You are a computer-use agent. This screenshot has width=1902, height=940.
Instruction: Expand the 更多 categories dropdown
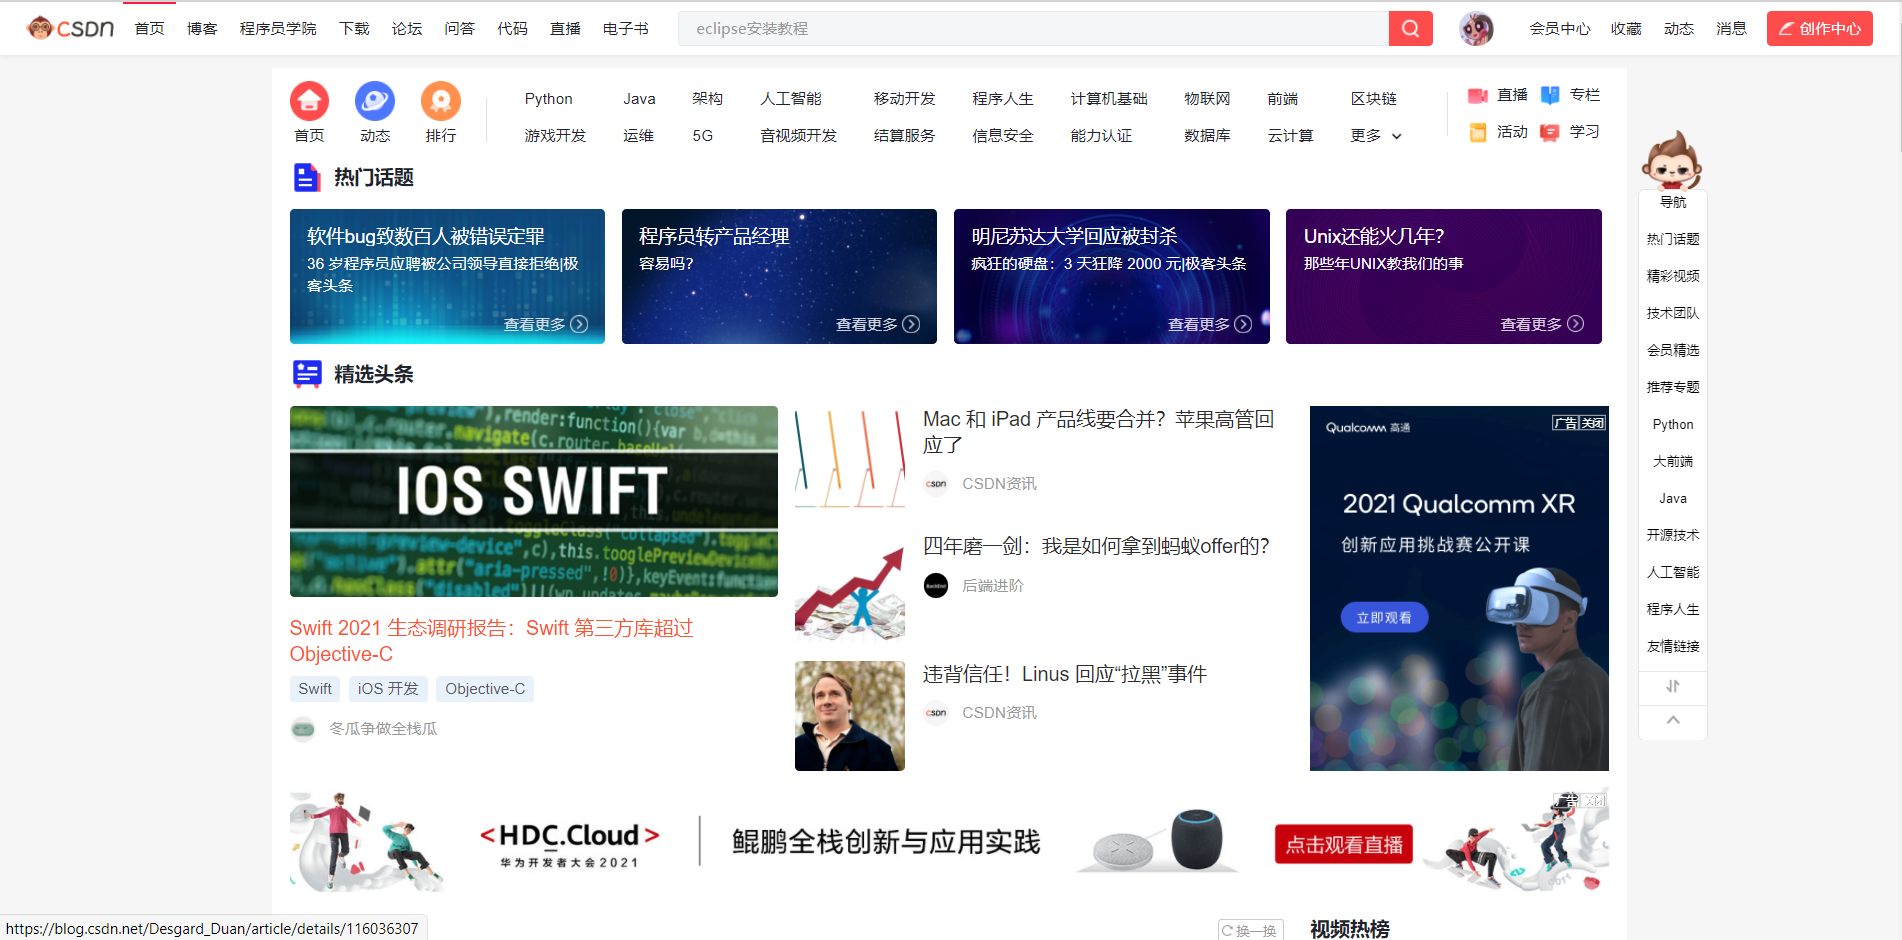click(1376, 136)
